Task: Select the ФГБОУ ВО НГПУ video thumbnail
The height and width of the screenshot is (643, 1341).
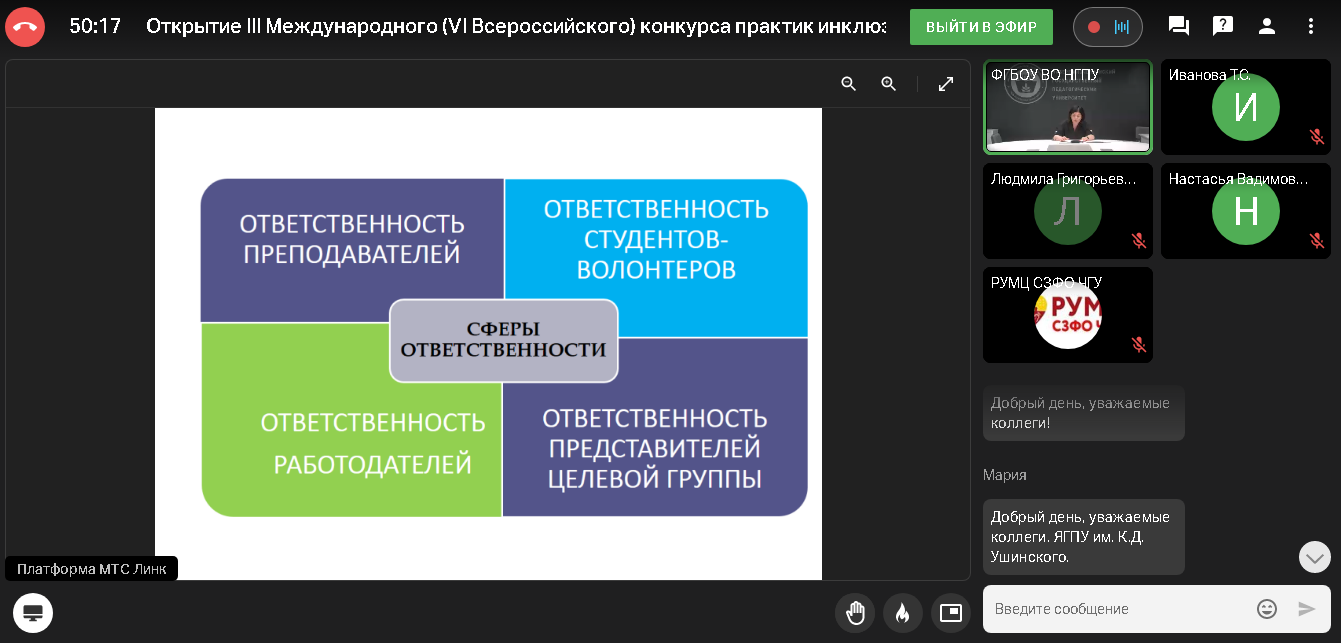Action: [x=1067, y=108]
